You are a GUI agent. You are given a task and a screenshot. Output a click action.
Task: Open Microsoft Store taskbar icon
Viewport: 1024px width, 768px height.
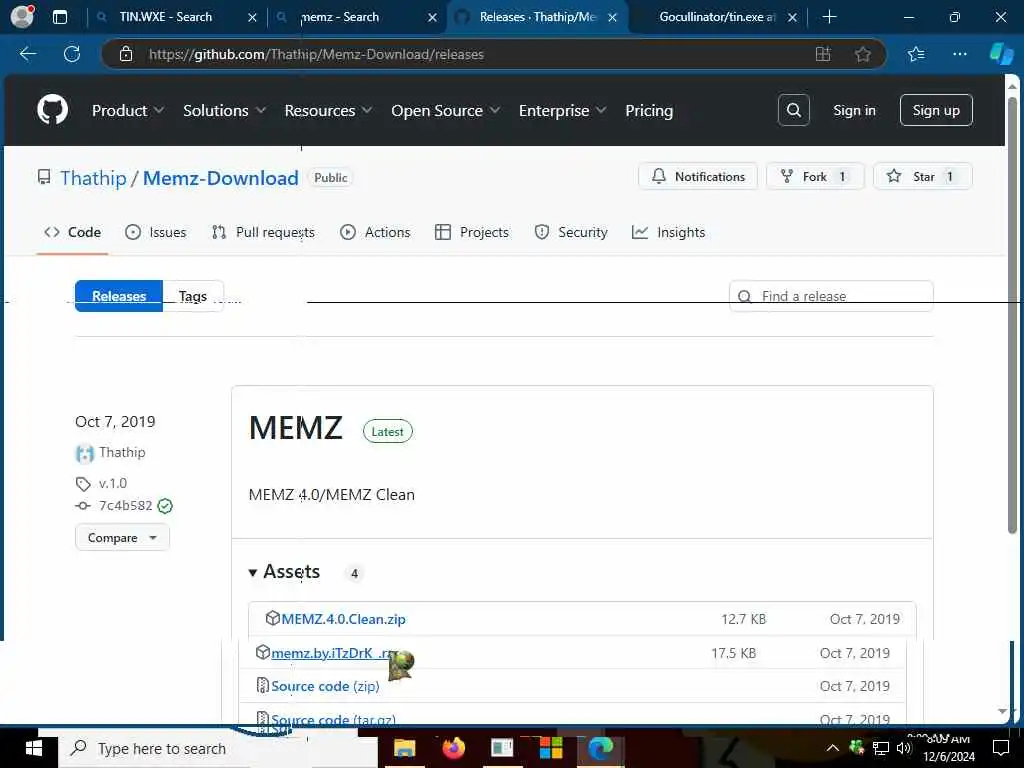pos(551,748)
